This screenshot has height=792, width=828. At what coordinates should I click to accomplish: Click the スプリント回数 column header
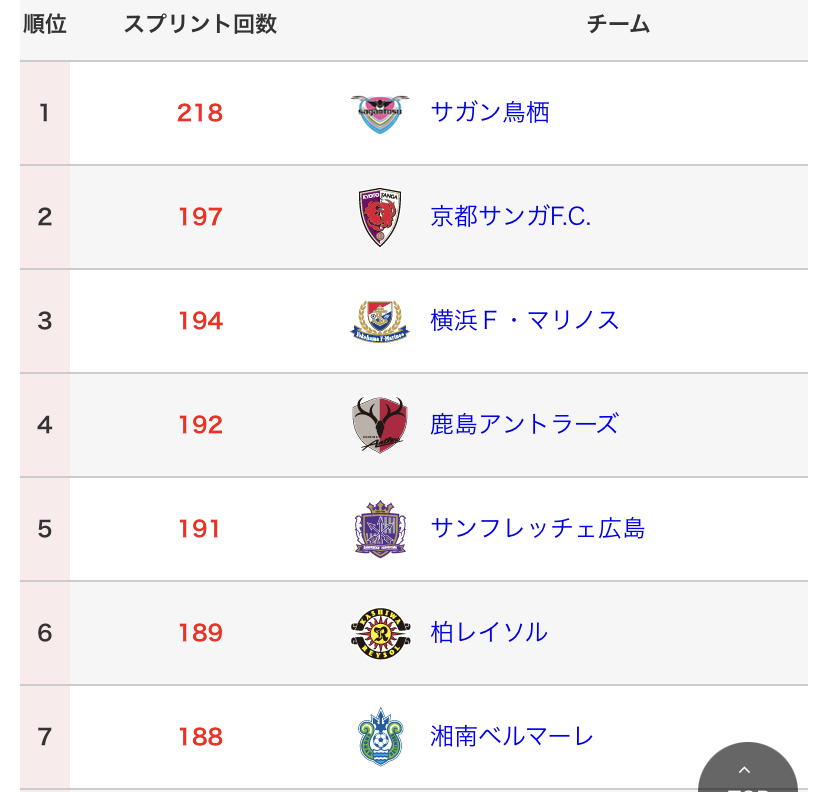[x=200, y=24]
